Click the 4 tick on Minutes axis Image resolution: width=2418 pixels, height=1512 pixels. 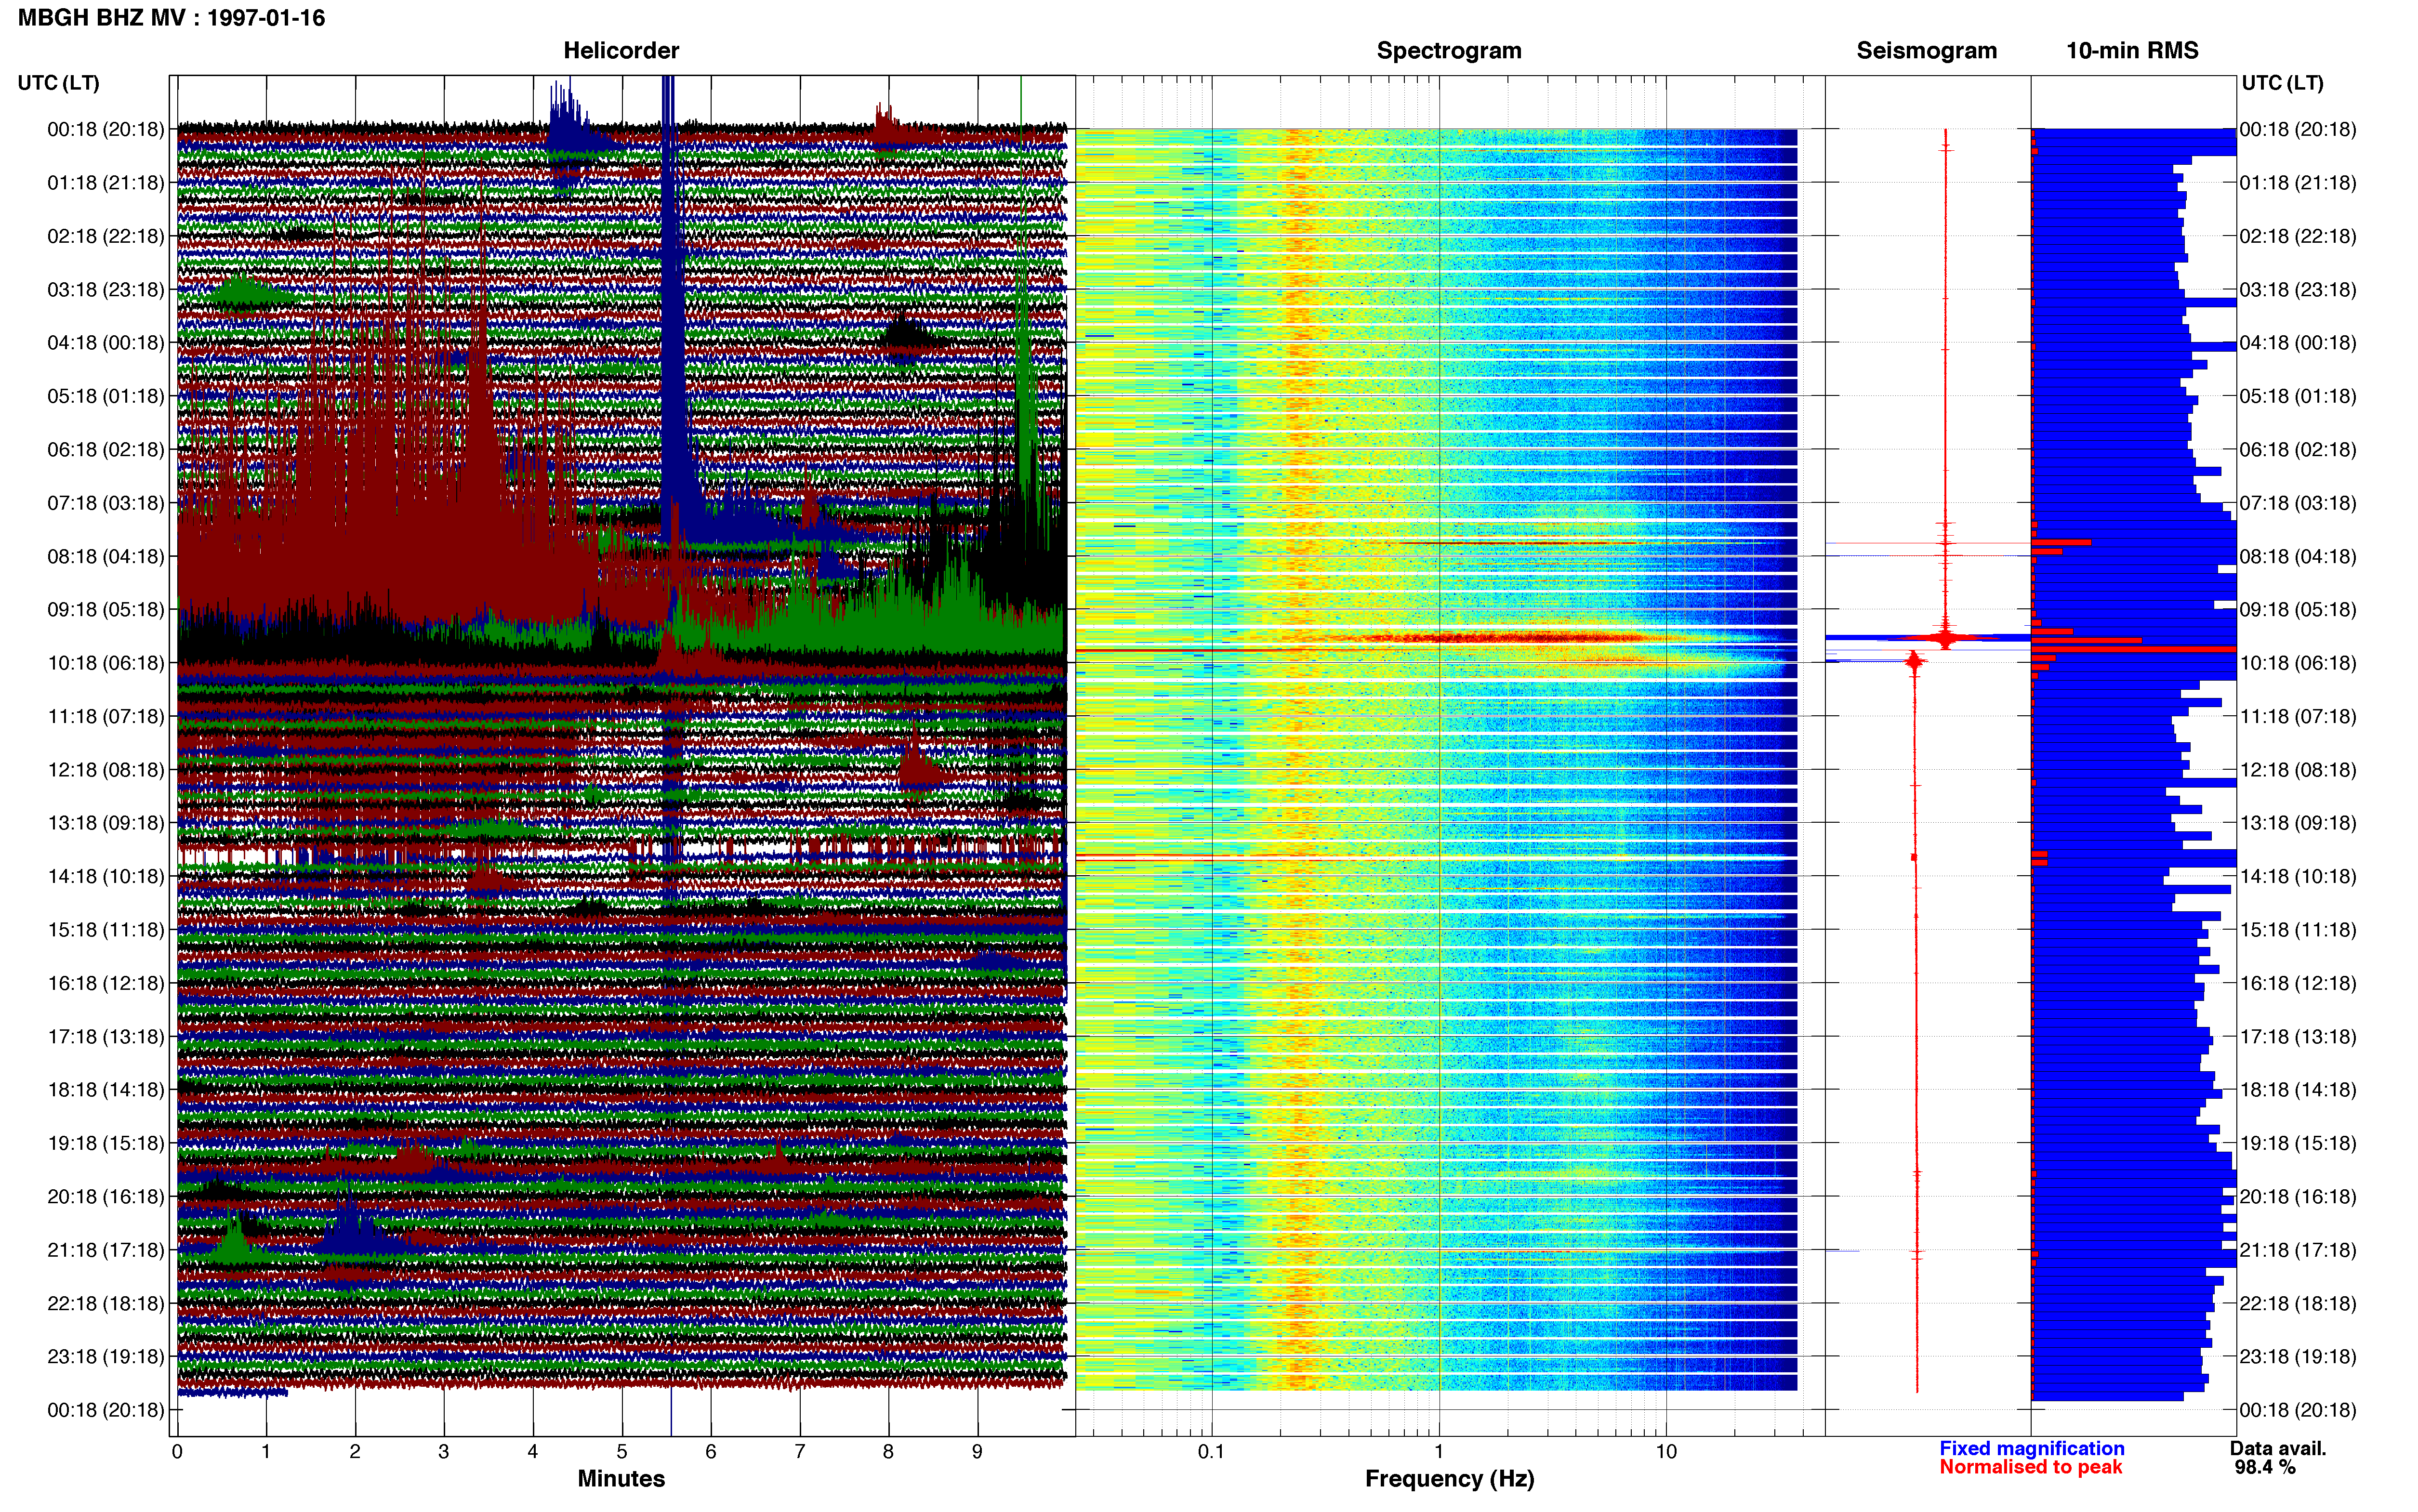click(533, 1452)
